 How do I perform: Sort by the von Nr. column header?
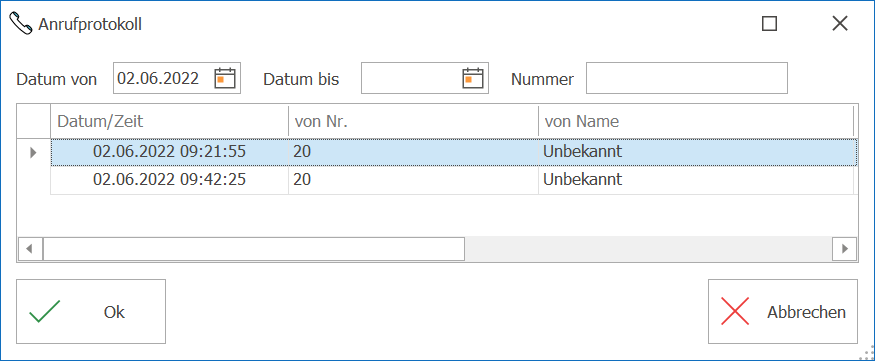pyautogui.click(x=414, y=121)
